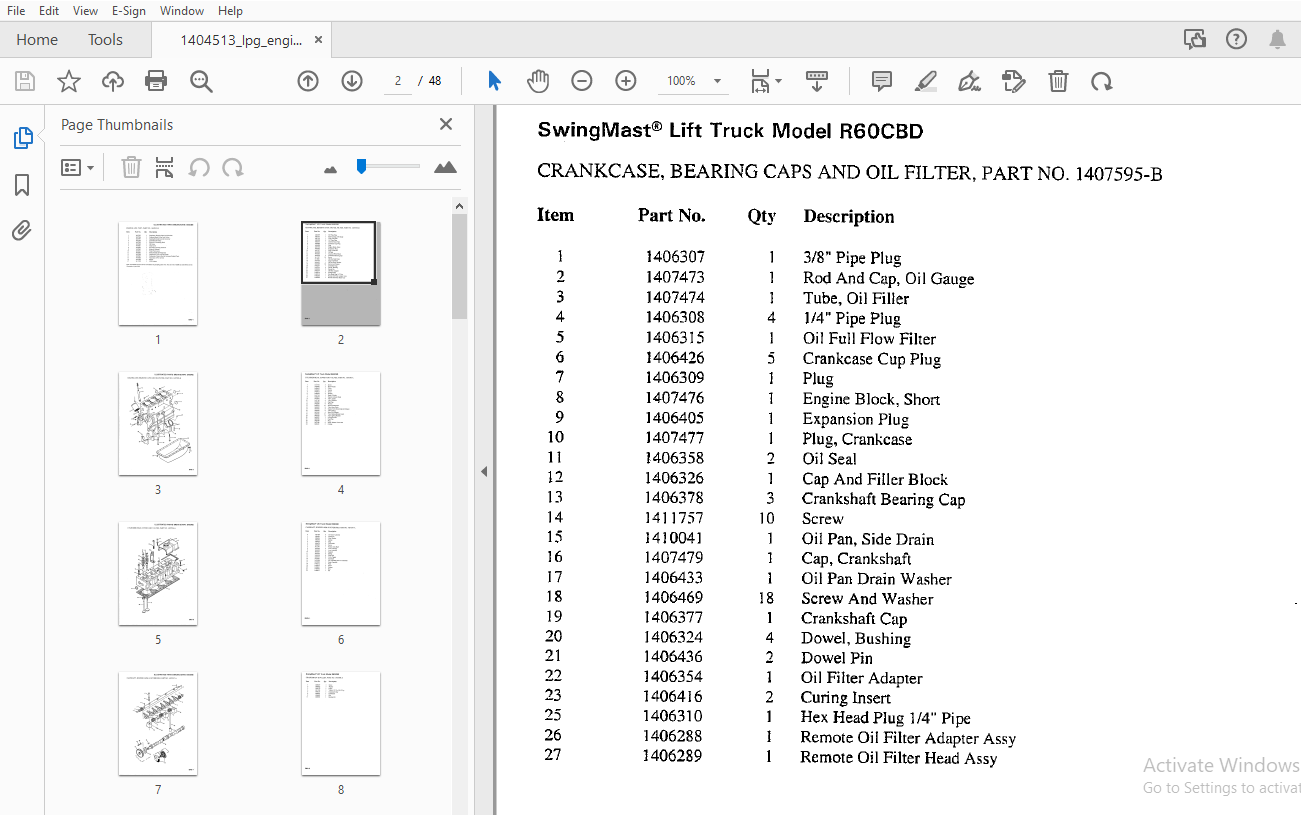The width and height of the screenshot is (1301, 815).
Task: Select page 5 thumbnail
Action: click(x=158, y=573)
